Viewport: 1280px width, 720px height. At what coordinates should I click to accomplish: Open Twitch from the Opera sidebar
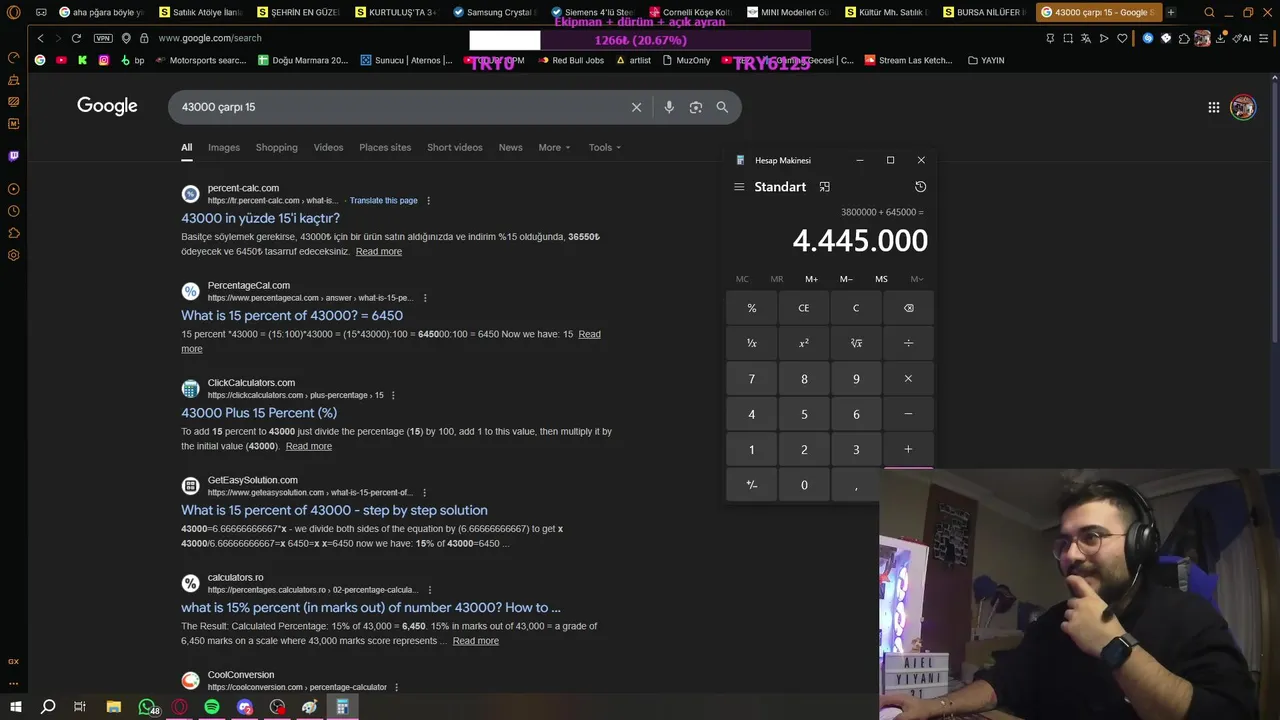pyautogui.click(x=14, y=156)
